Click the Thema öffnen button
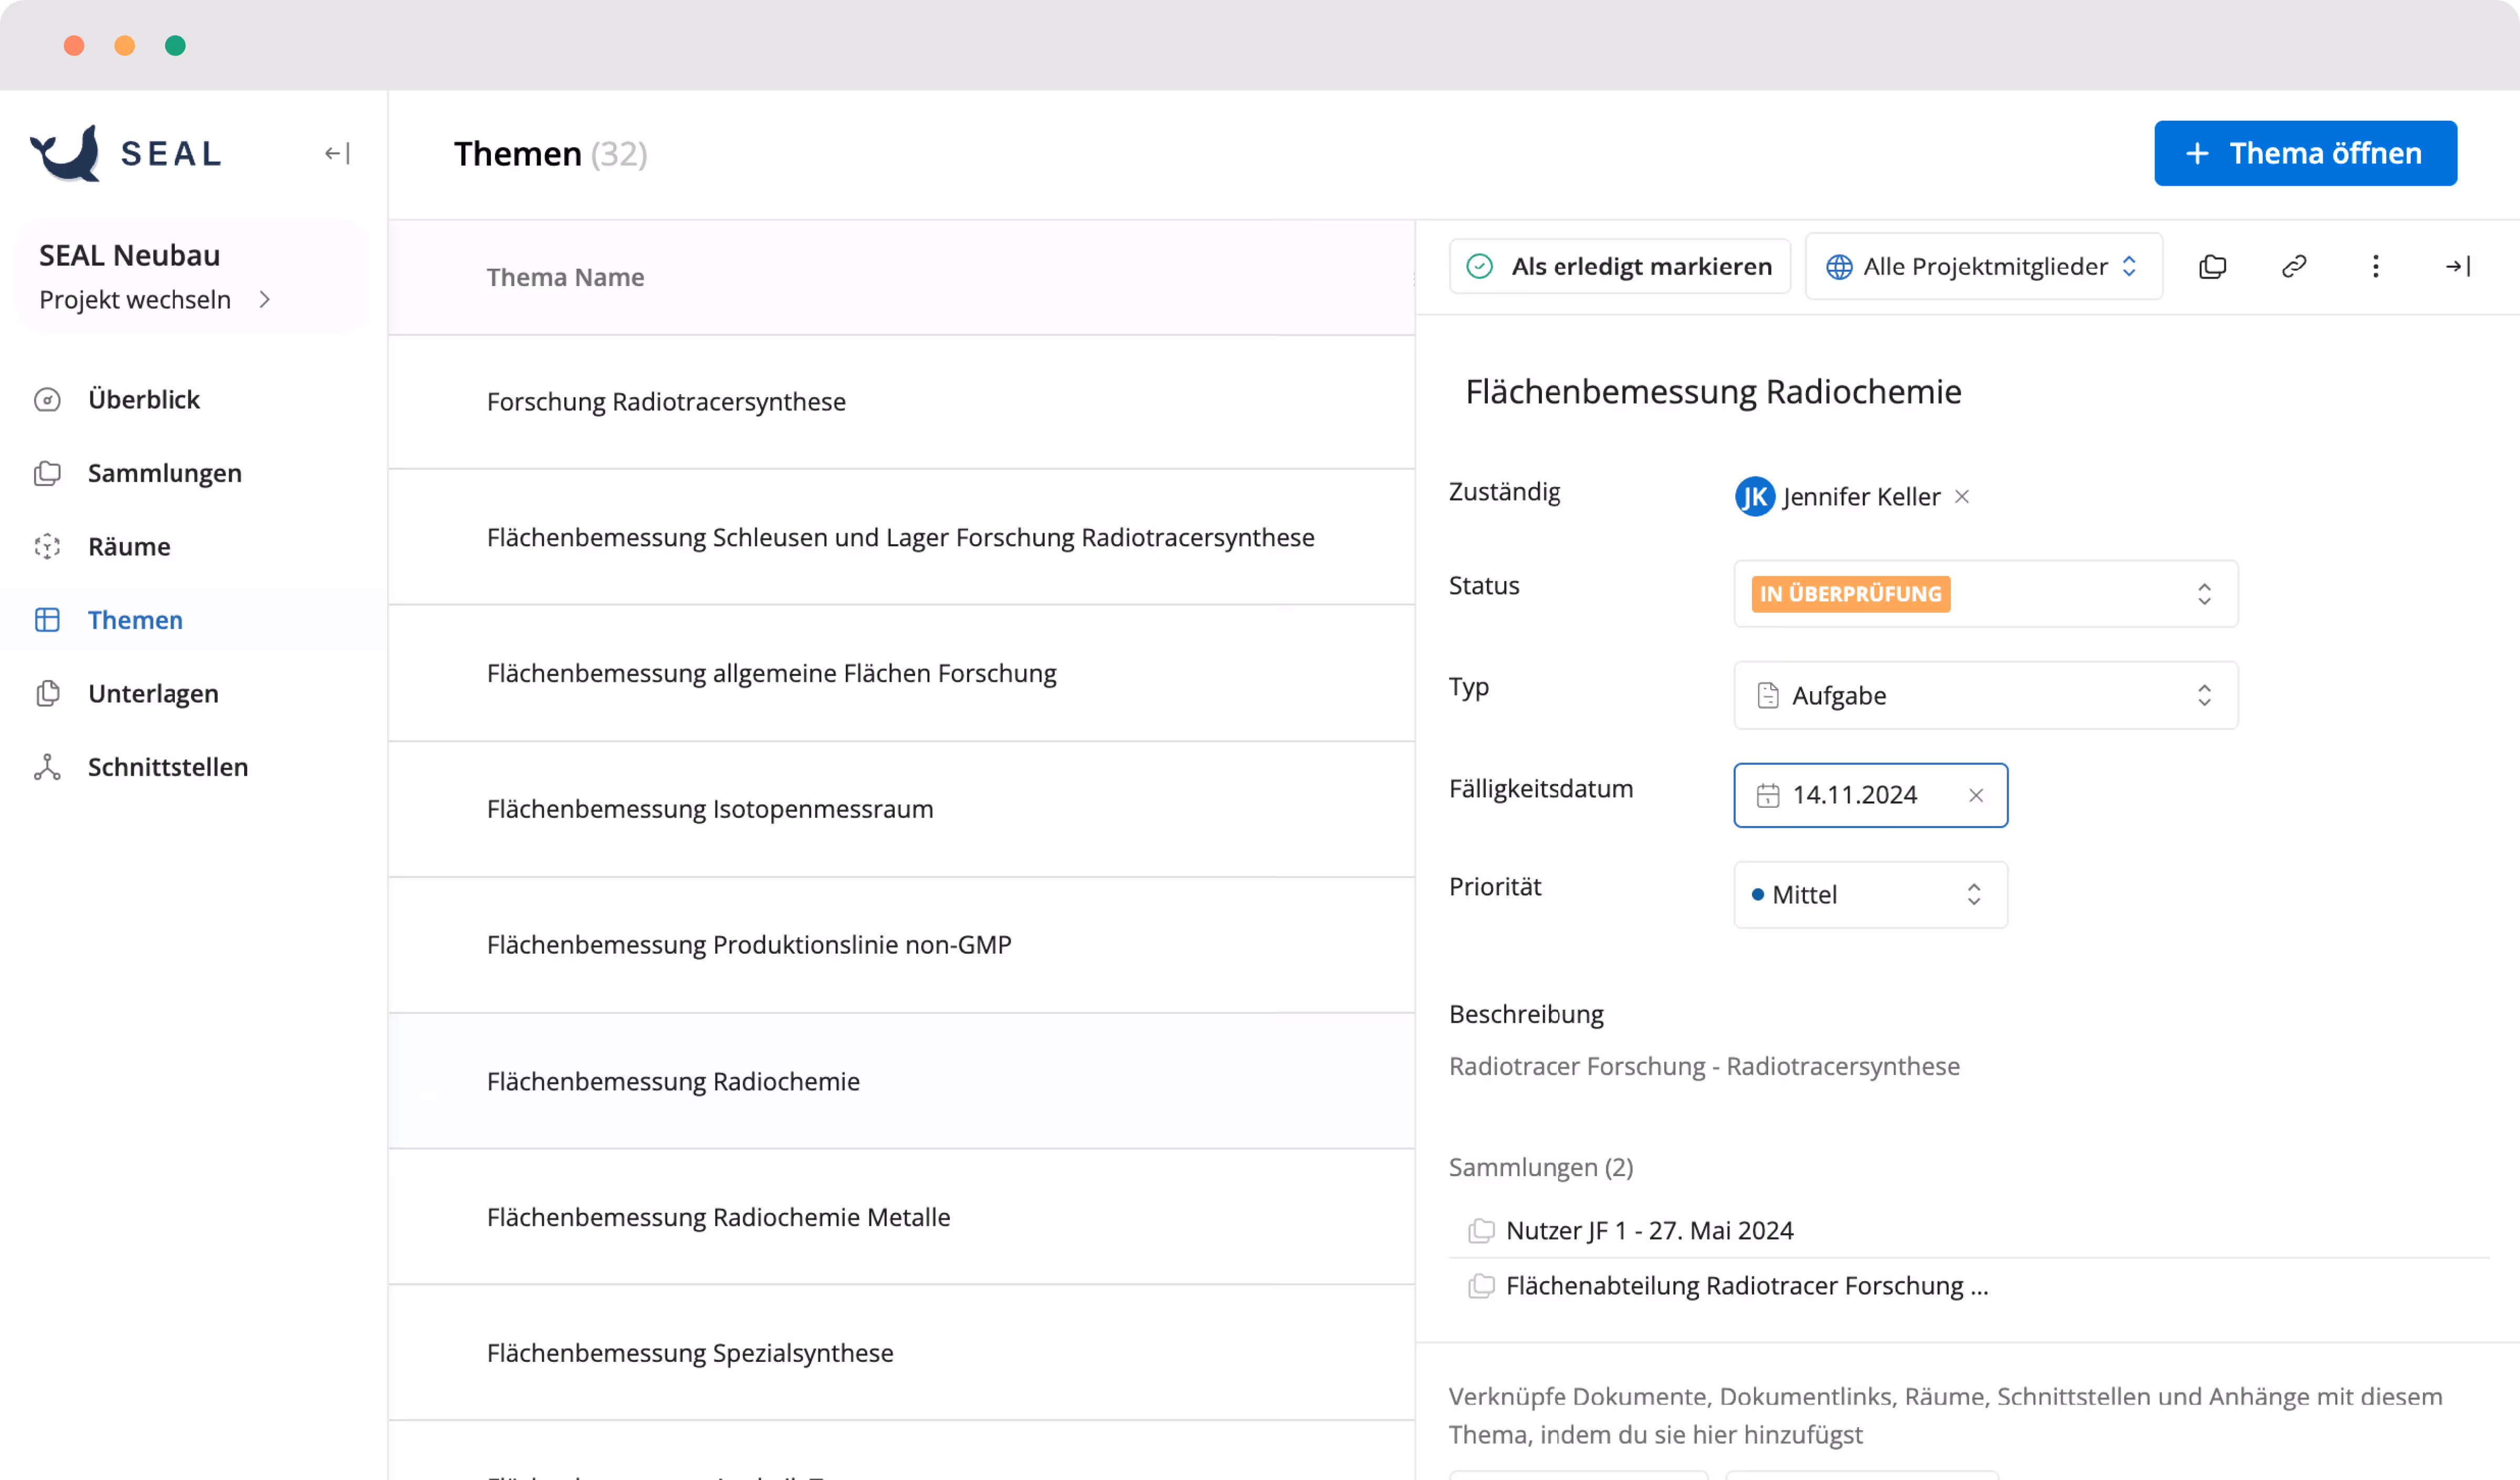Viewport: 2520px width, 1480px height. (x=2305, y=153)
